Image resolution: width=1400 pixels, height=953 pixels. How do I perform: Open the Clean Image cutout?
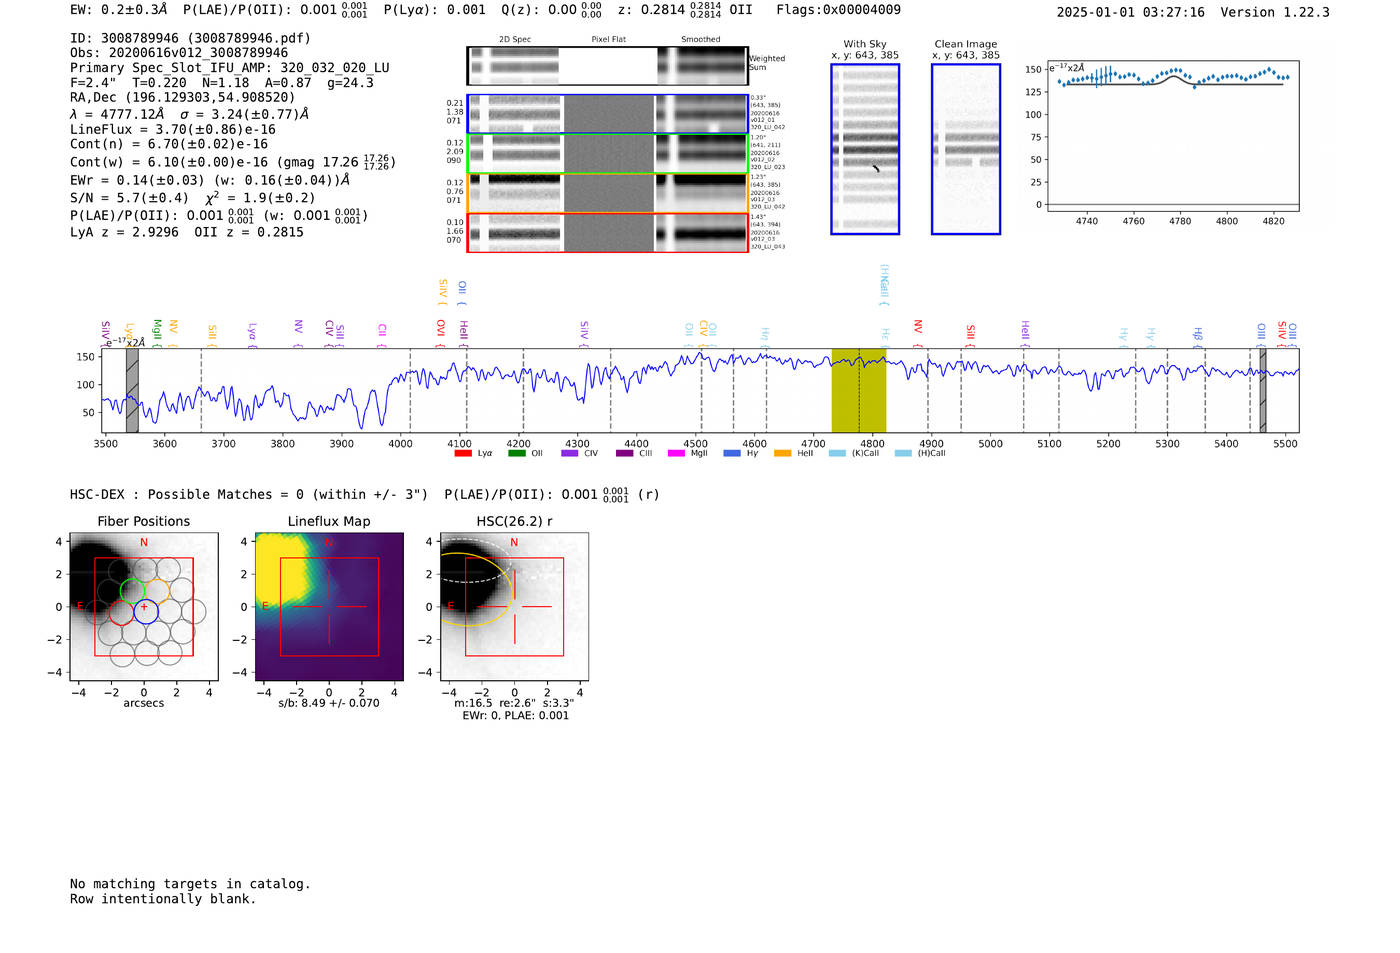pyautogui.click(x=966, y=149)
